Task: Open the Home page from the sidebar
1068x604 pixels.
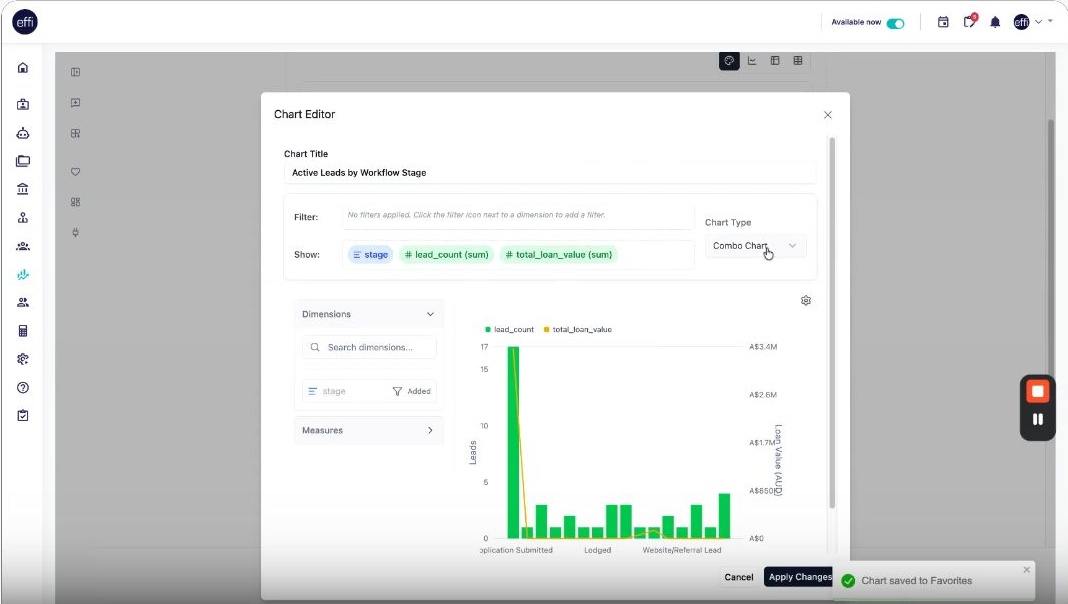Action: pos(22,67)
